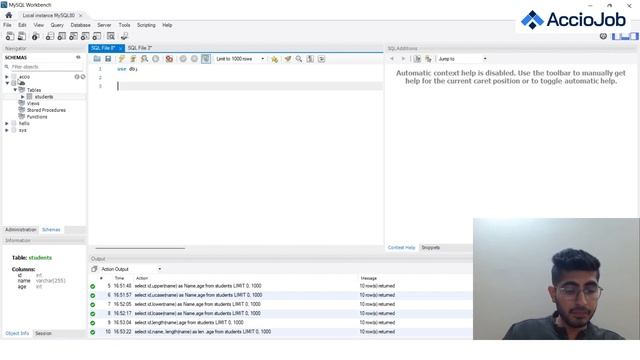This screenshot has width=640, height=360.
Task: Click the editor horizontal scrollbar
Action: tap(140, 248)
